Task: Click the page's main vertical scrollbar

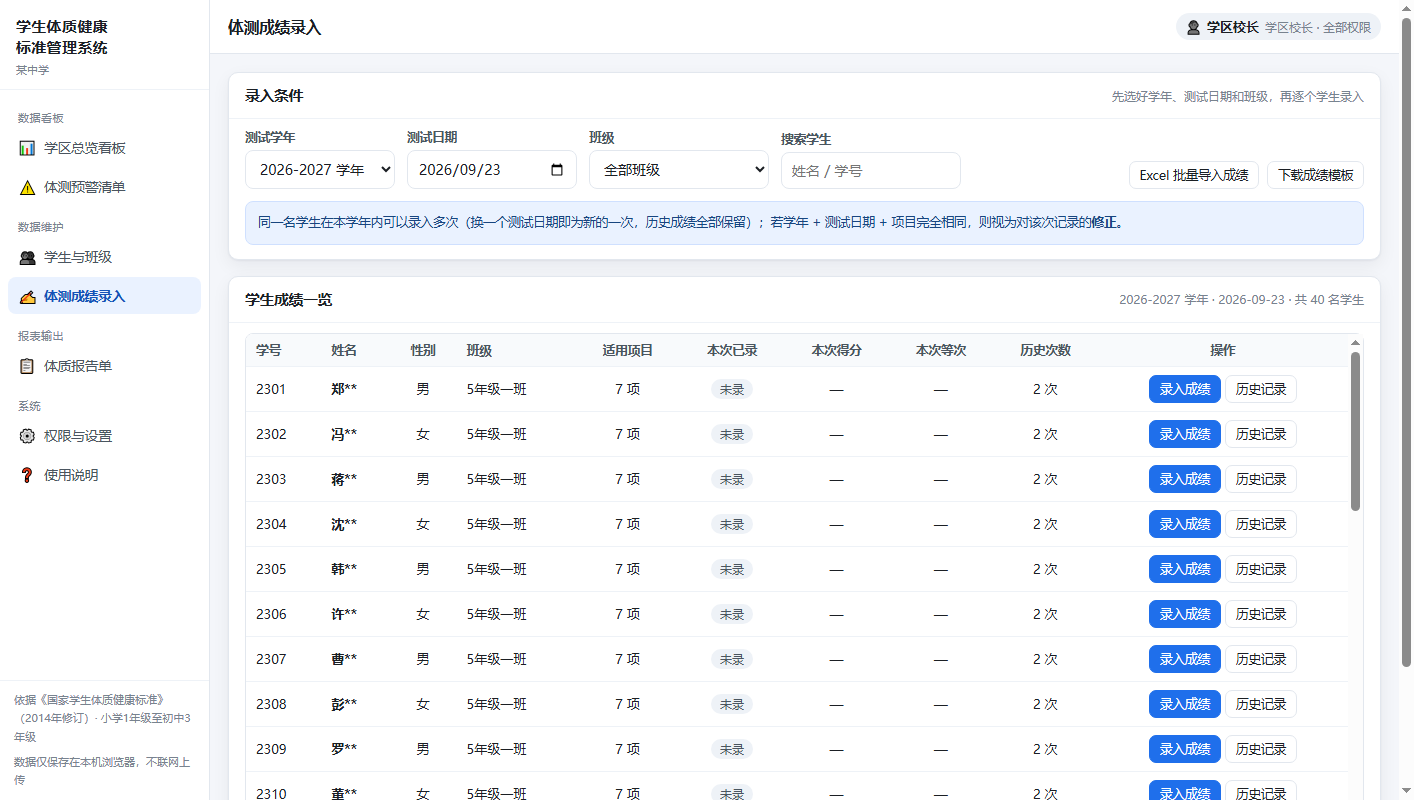Action: (x=1406, y=343)
